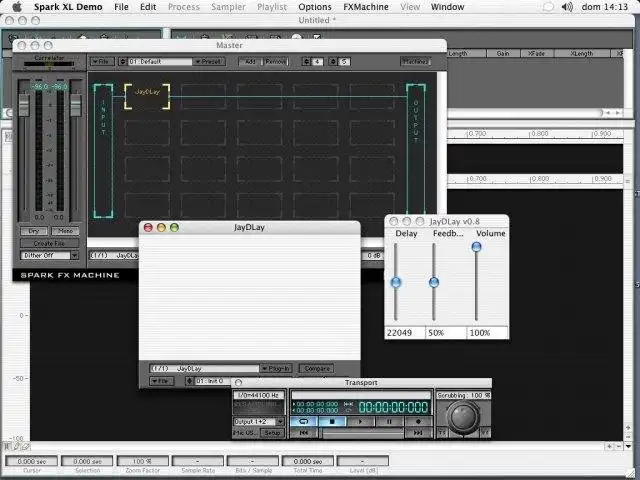Click the XFade column header

coord(536,53)
